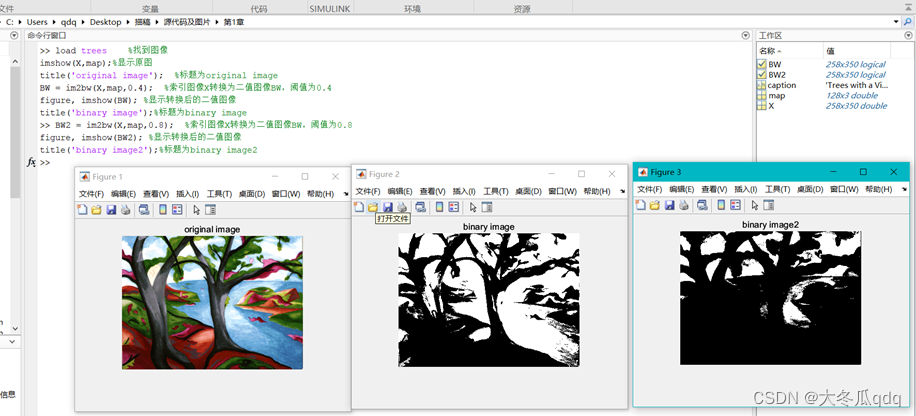Image resolution: width=916 pixels, height=416 pixels.
Task: Click the original image in Figure 1
Action: (213, 303)
